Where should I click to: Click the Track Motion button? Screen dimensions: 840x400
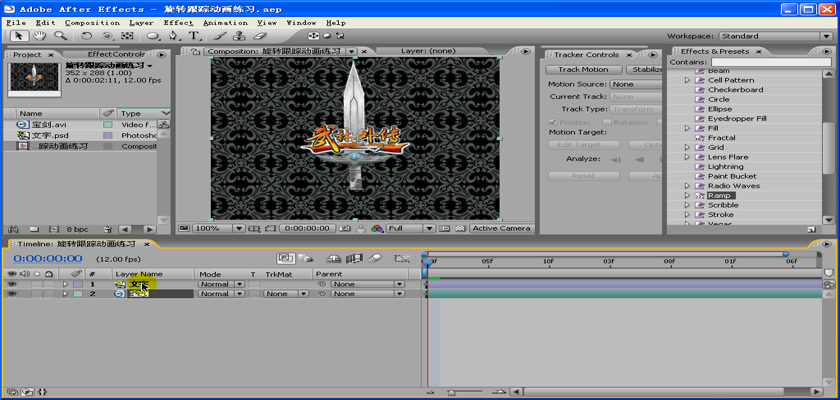582,70
